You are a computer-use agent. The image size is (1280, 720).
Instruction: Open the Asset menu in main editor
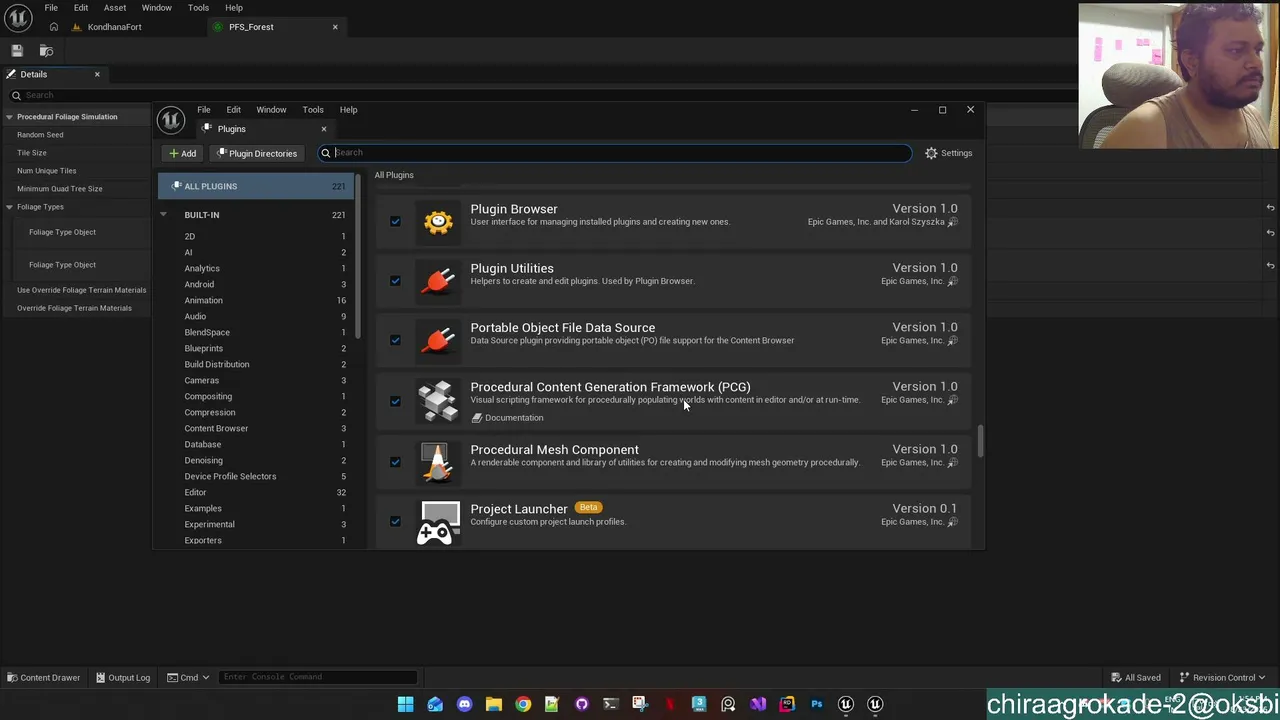115,8
